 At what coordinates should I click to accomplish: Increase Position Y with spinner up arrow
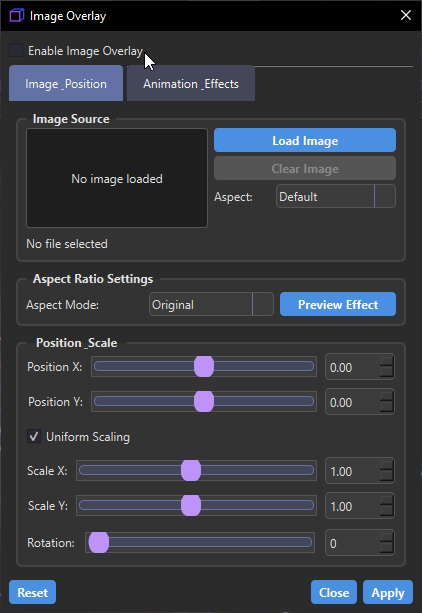pyautogui.click(x=387, y=396)
